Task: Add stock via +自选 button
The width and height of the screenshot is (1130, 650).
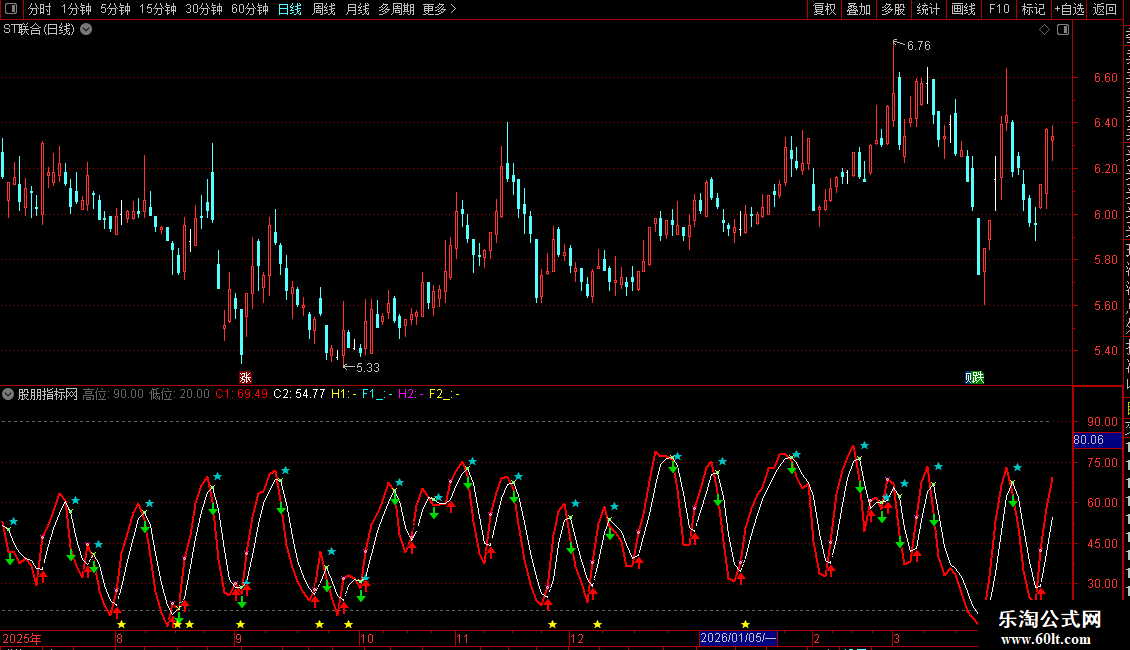Action: (1069, 9)
